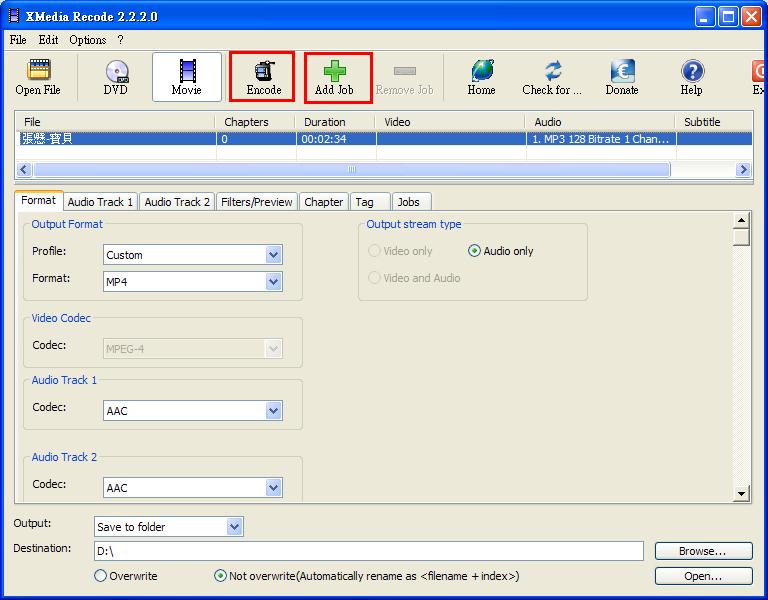Click the Open... button
768x600 pixels.
[703, 576]
